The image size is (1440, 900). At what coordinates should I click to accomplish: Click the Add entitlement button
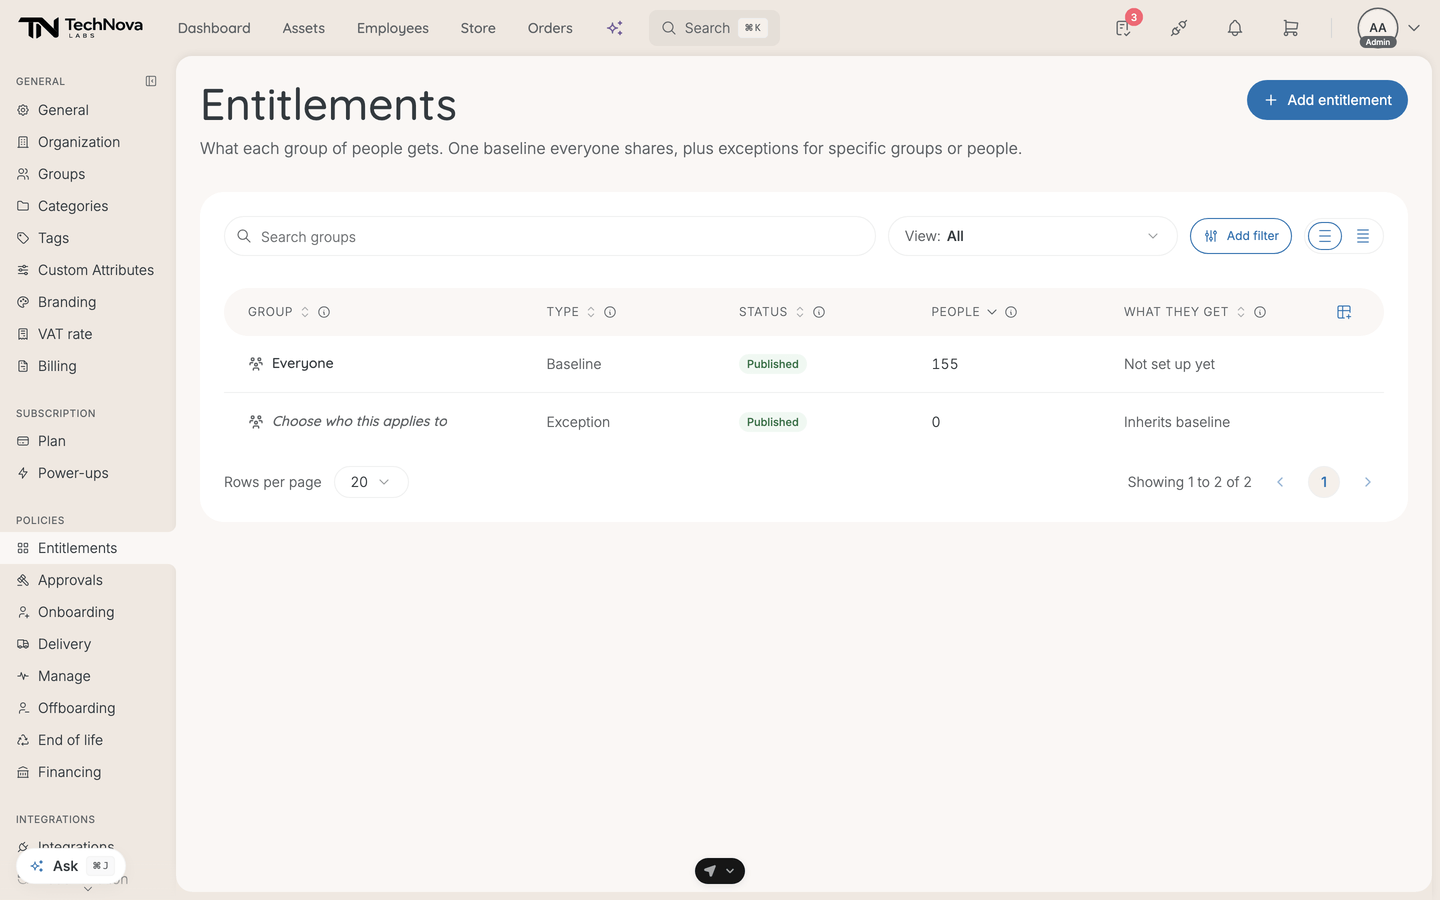1327,100
